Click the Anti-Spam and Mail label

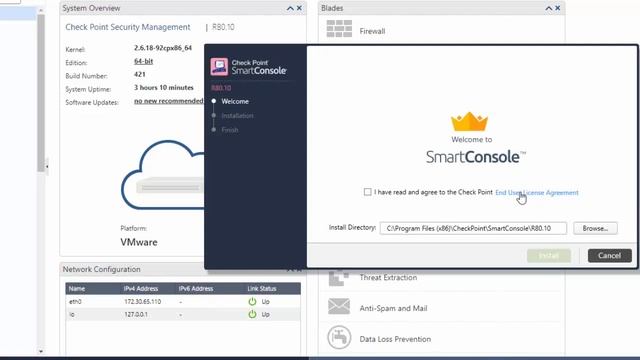(393, 308)
